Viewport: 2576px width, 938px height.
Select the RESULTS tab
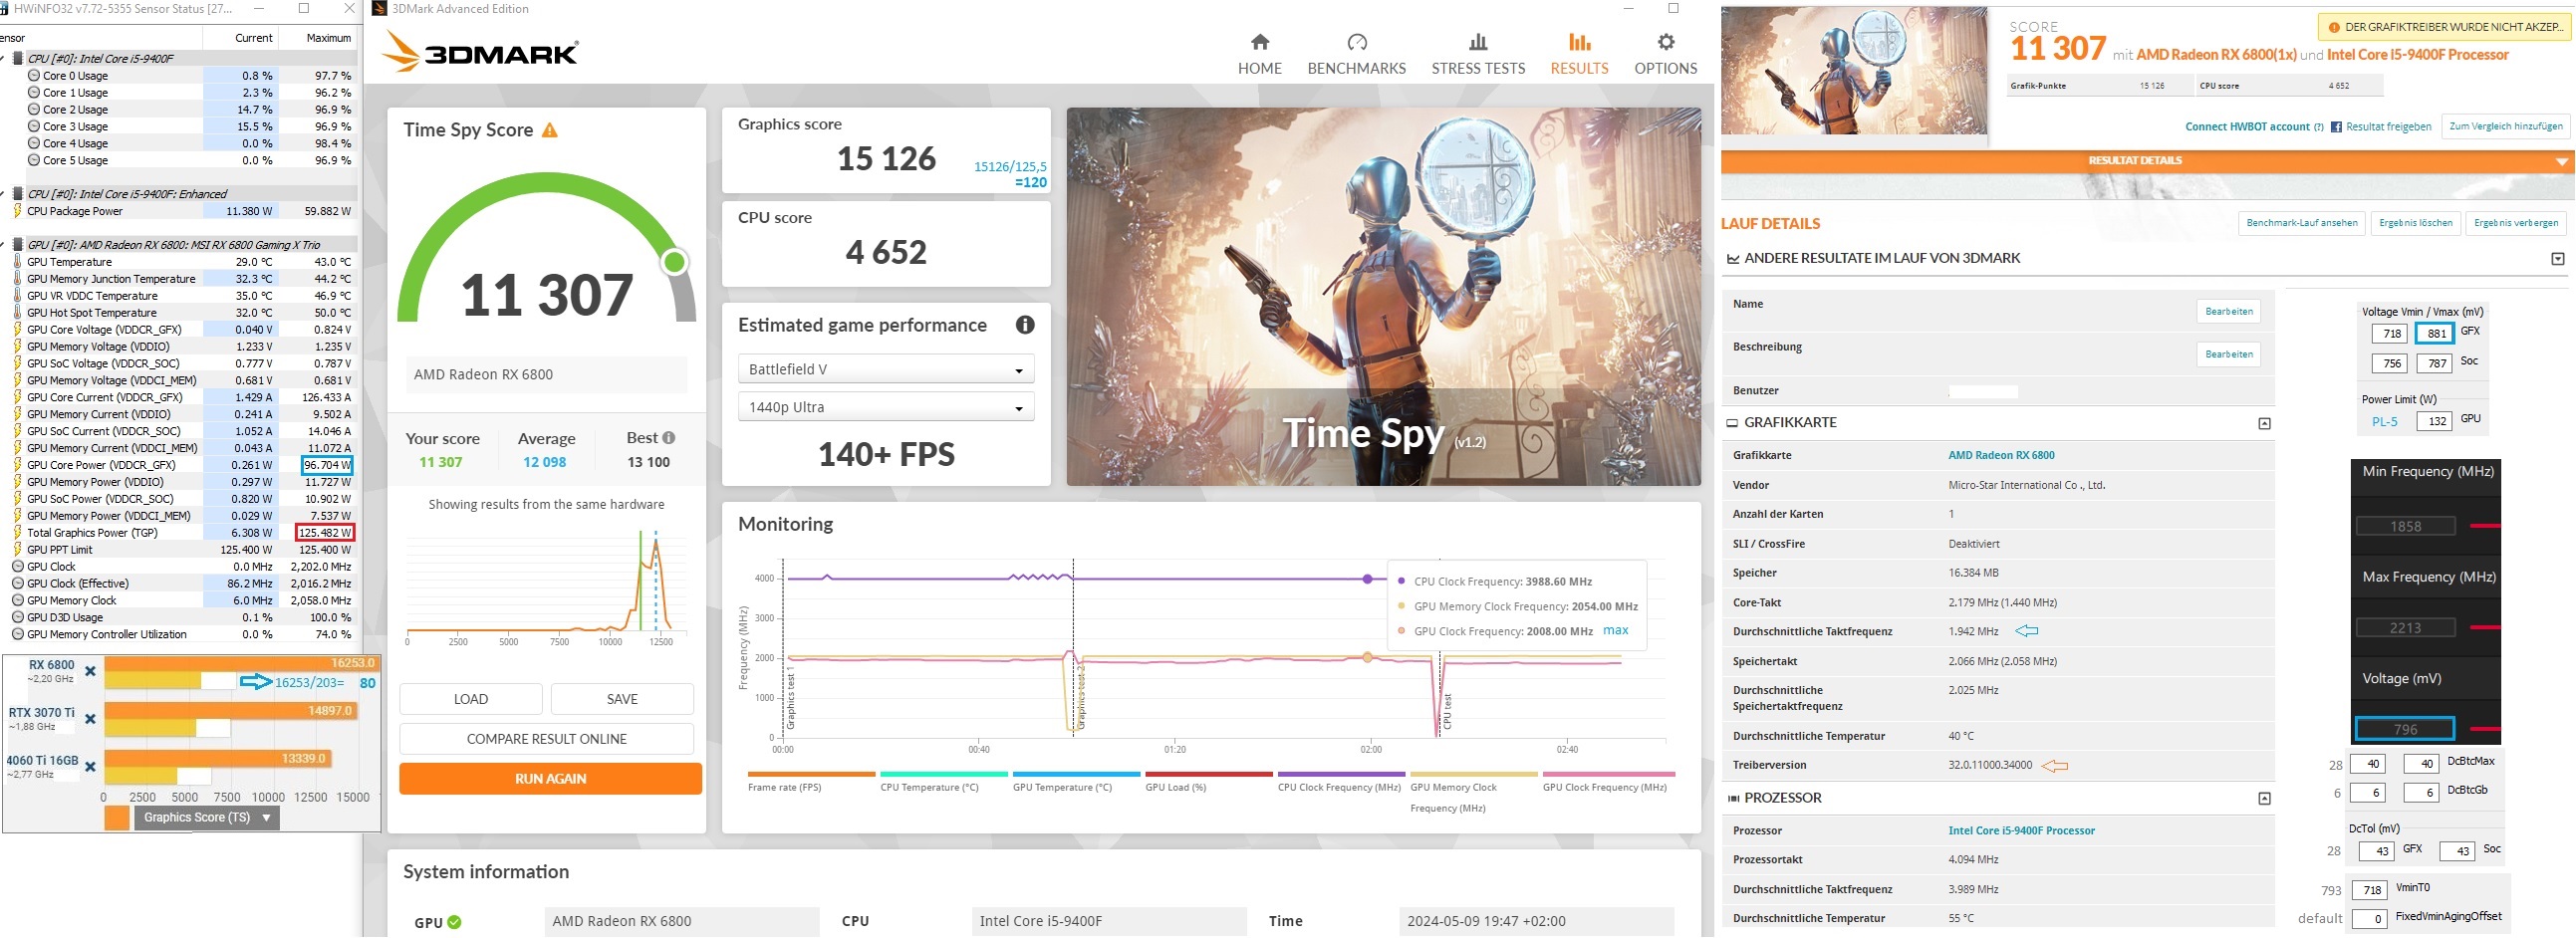1580,54
